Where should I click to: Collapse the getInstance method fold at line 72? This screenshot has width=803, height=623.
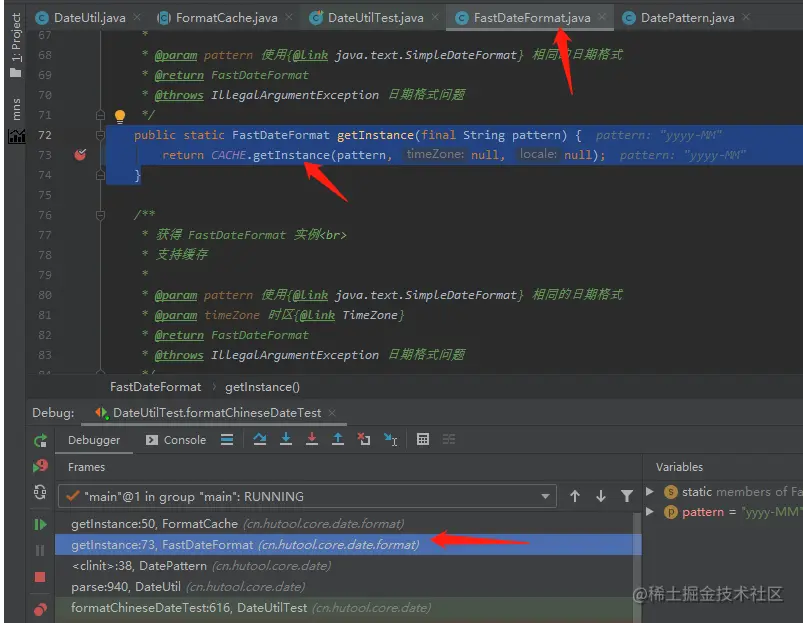(x=100, y=135)
